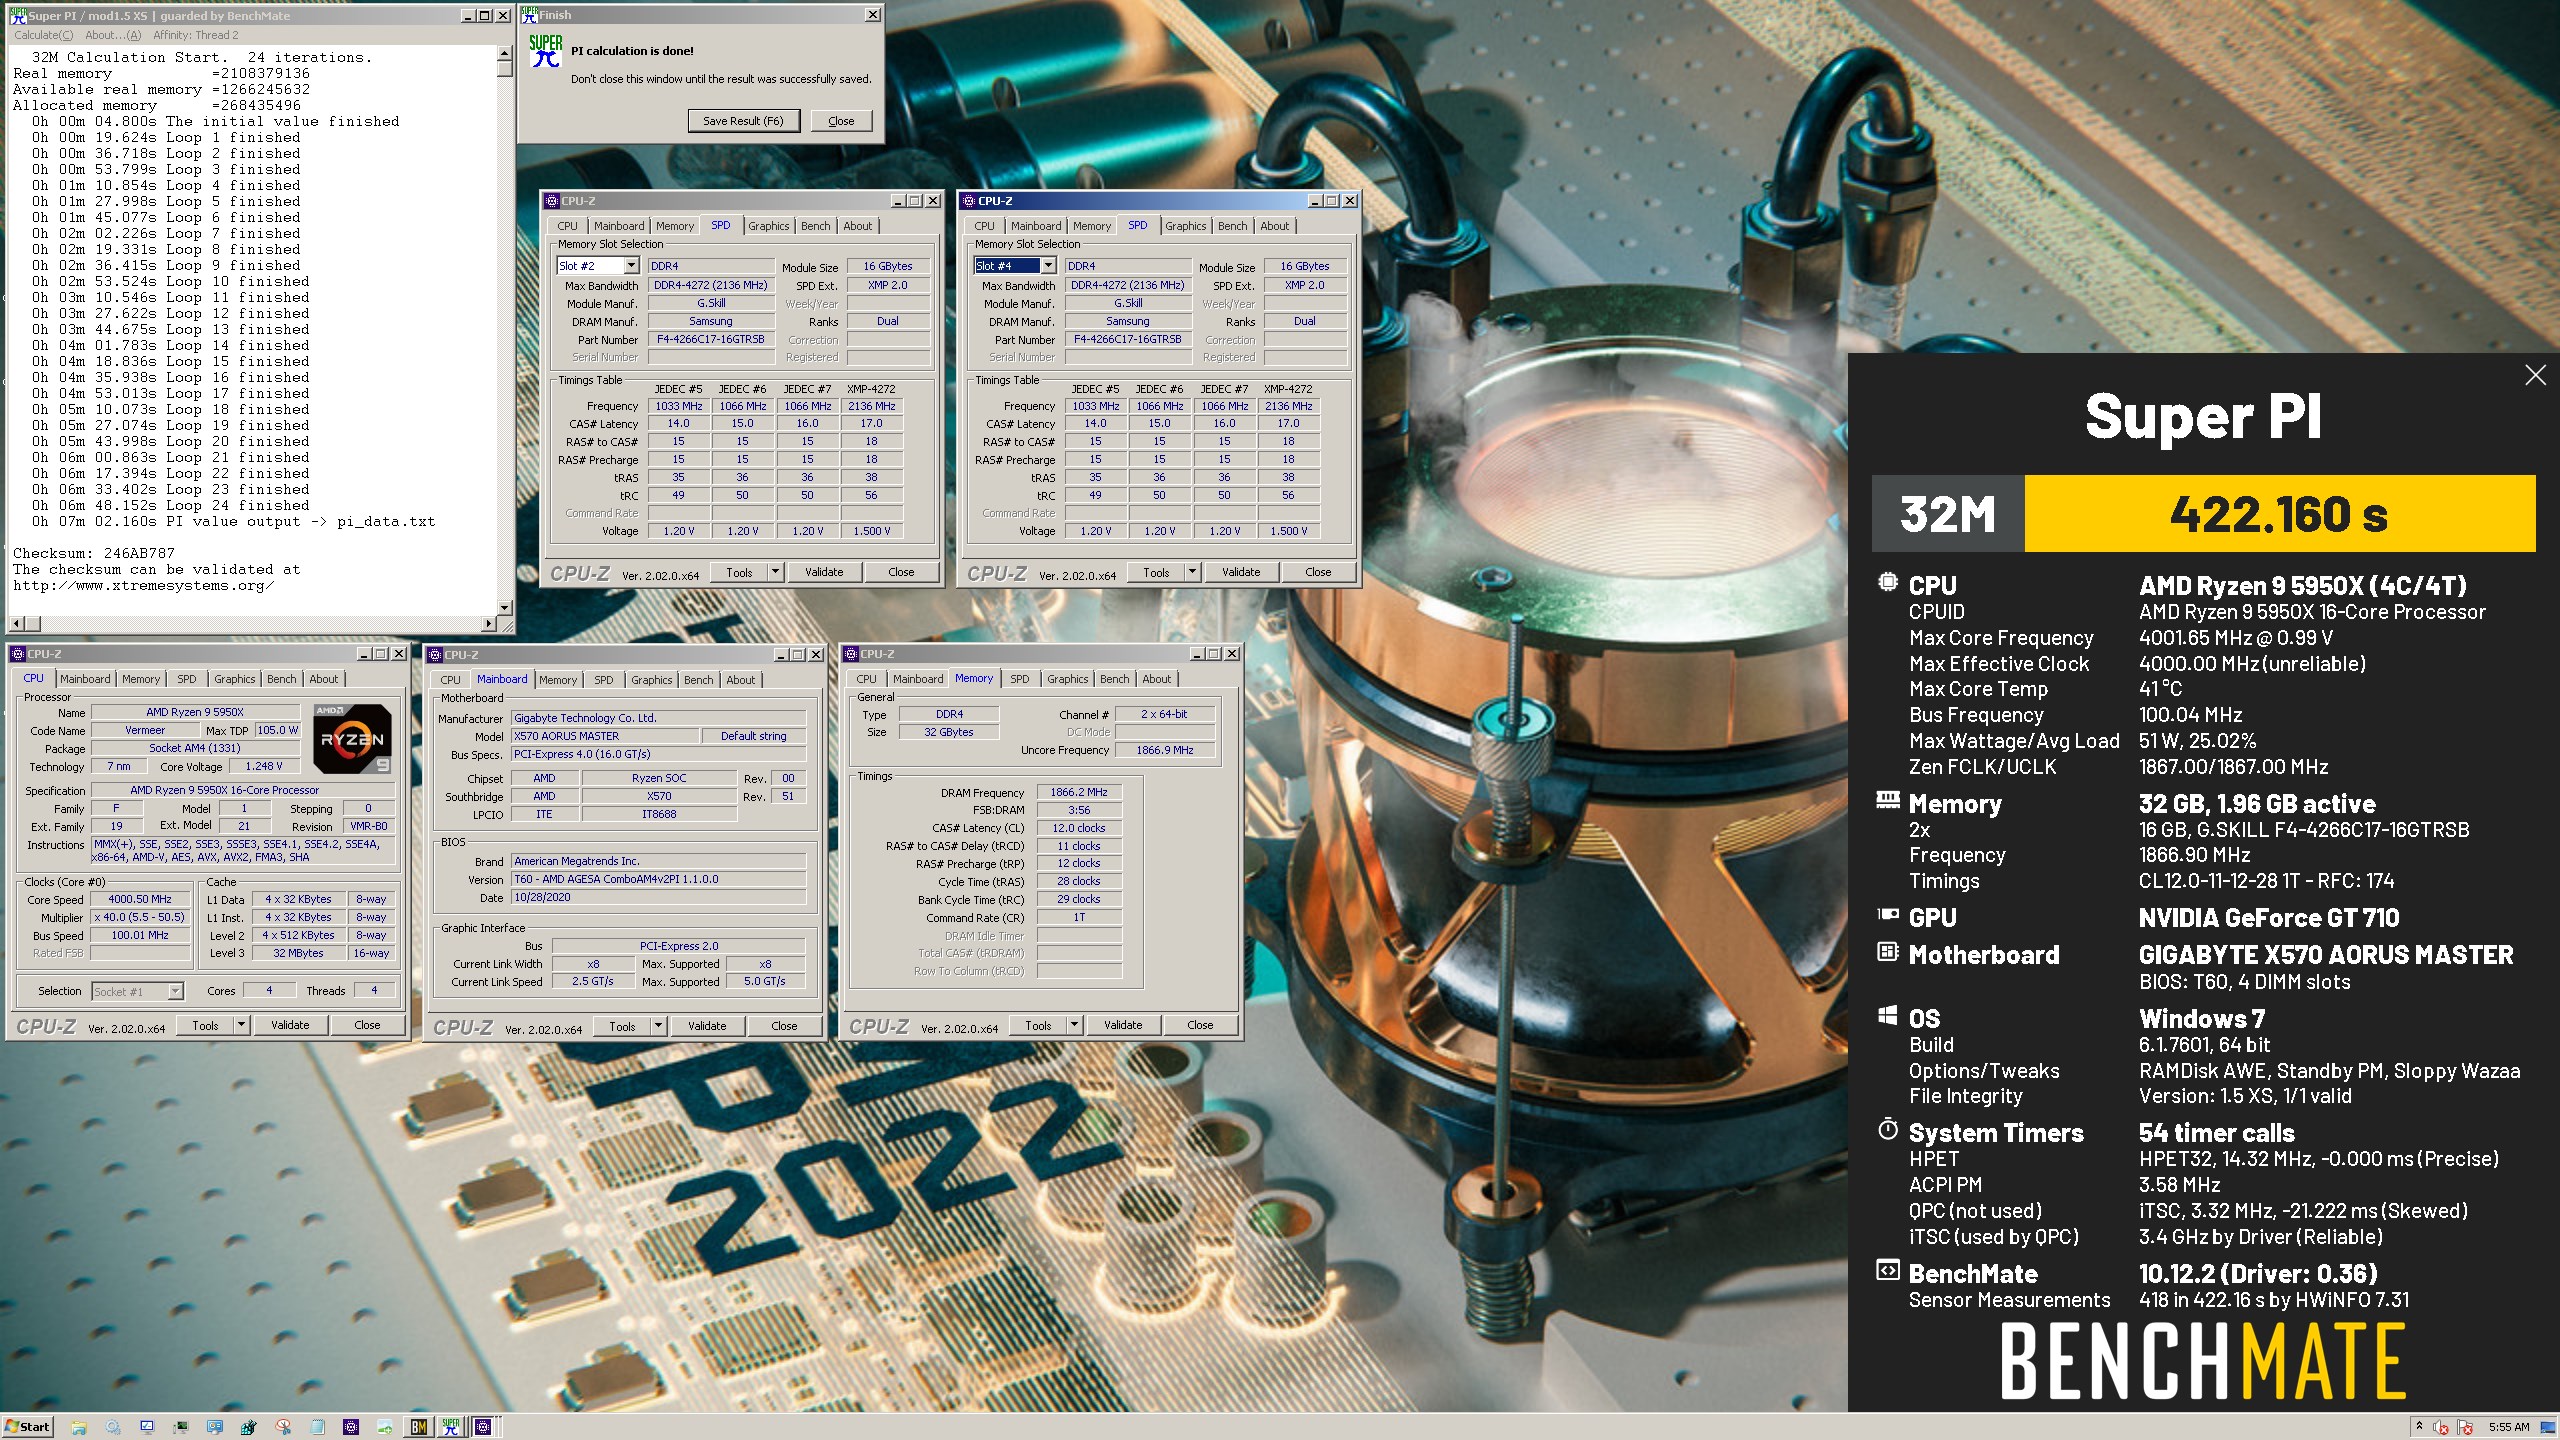Close the BenchMate result panel with X
Screen dimensions: 2560x1440
(2535, 375)
